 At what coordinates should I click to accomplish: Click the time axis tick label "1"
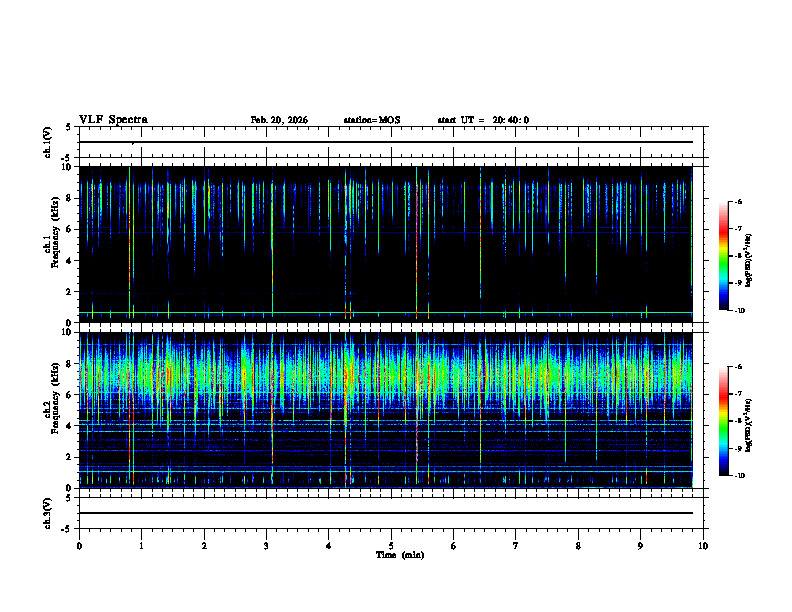click(x=141, y=546)
